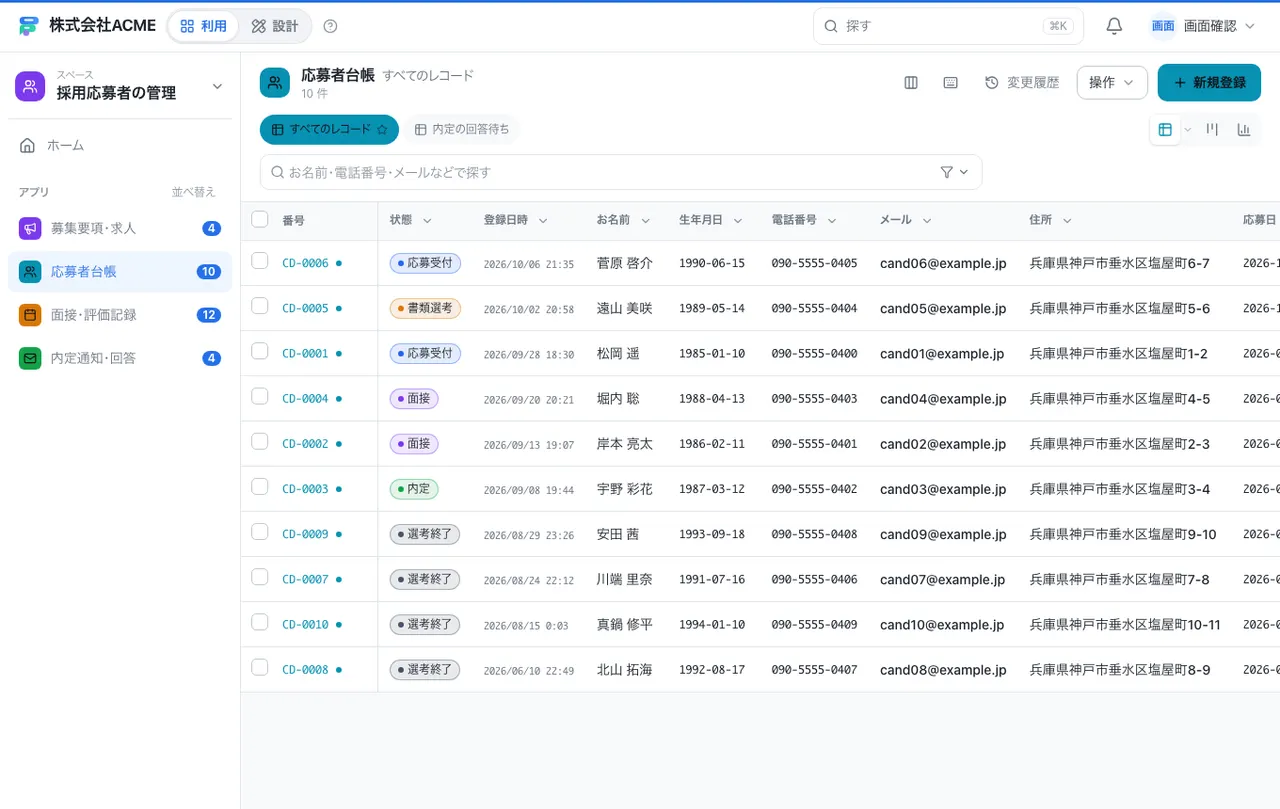
Task: Click the star on すべてのレコード tab
Action: (381, 129)
